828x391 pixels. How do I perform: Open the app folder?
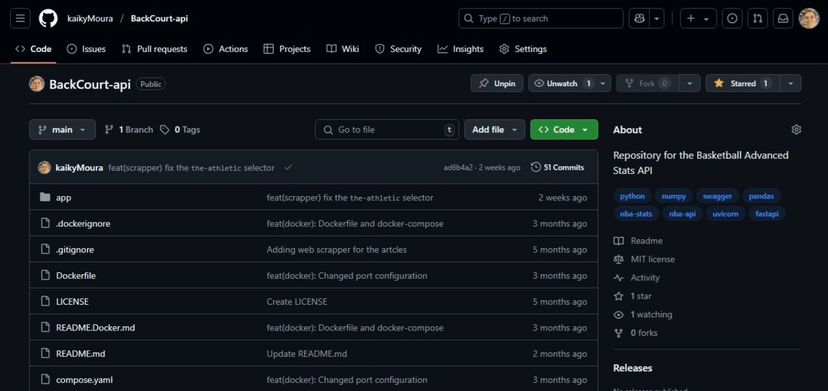pos(63,198)
